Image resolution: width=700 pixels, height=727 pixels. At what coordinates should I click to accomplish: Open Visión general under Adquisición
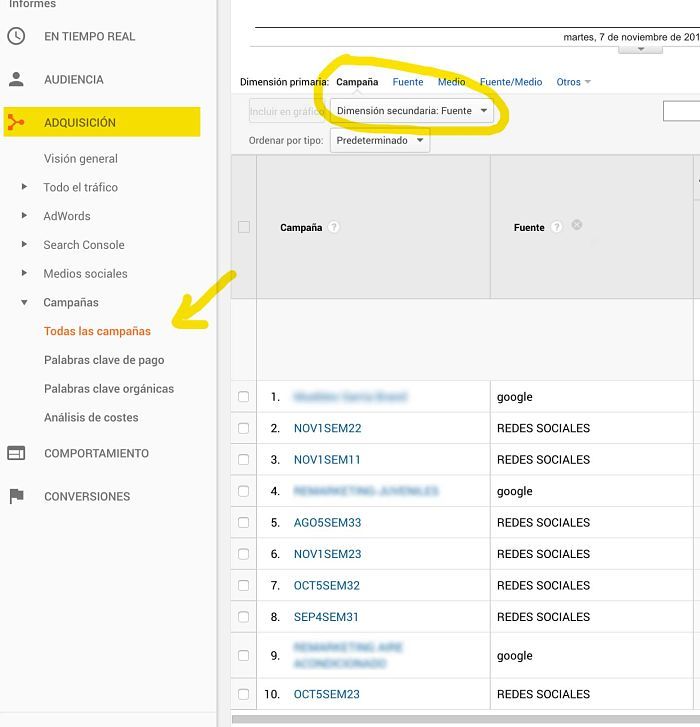(x=81, y=159)
